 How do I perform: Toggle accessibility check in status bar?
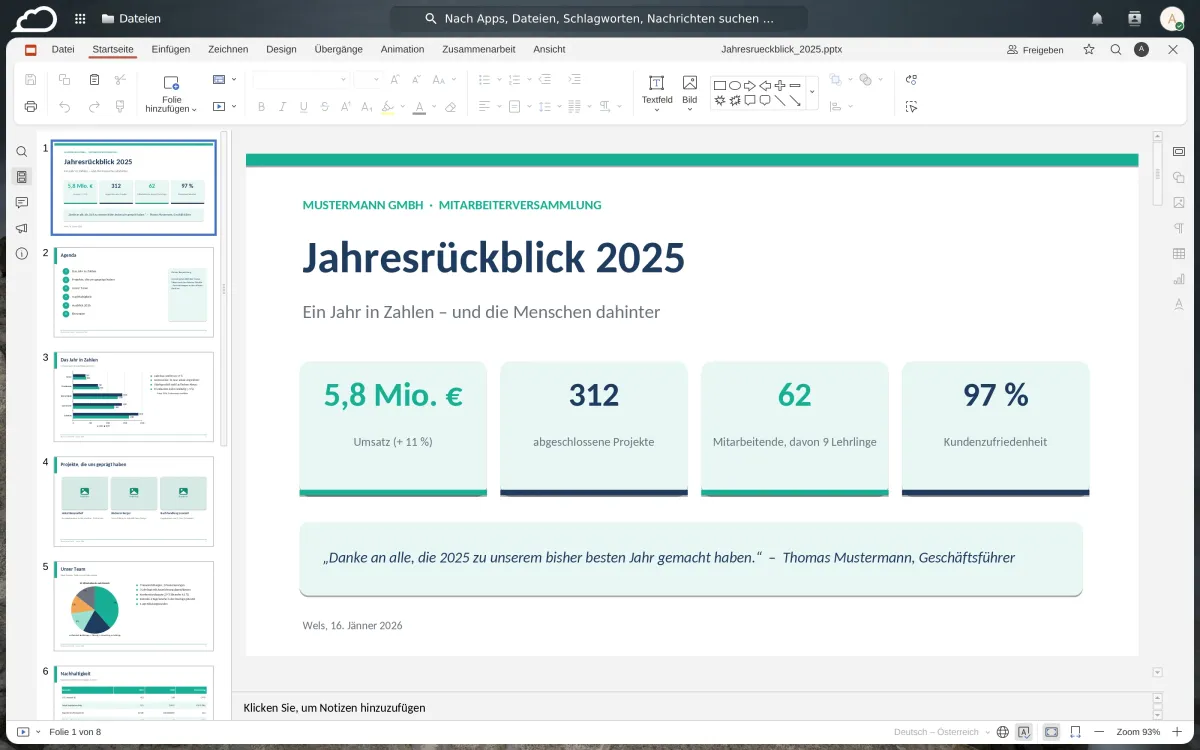(x=1024, y=732)
